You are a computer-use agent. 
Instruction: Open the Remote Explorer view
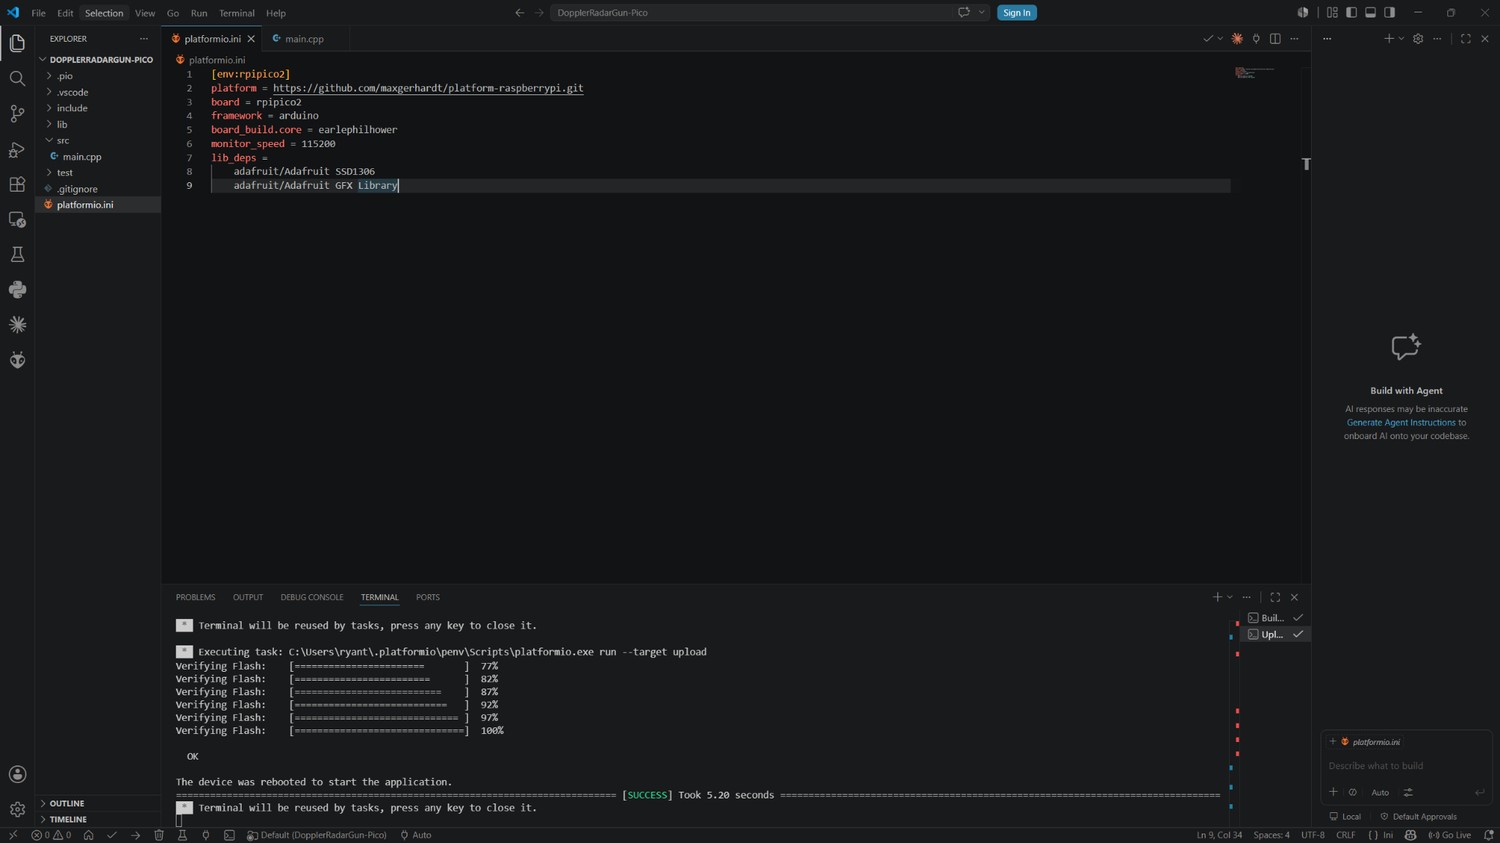pos(17,219)
